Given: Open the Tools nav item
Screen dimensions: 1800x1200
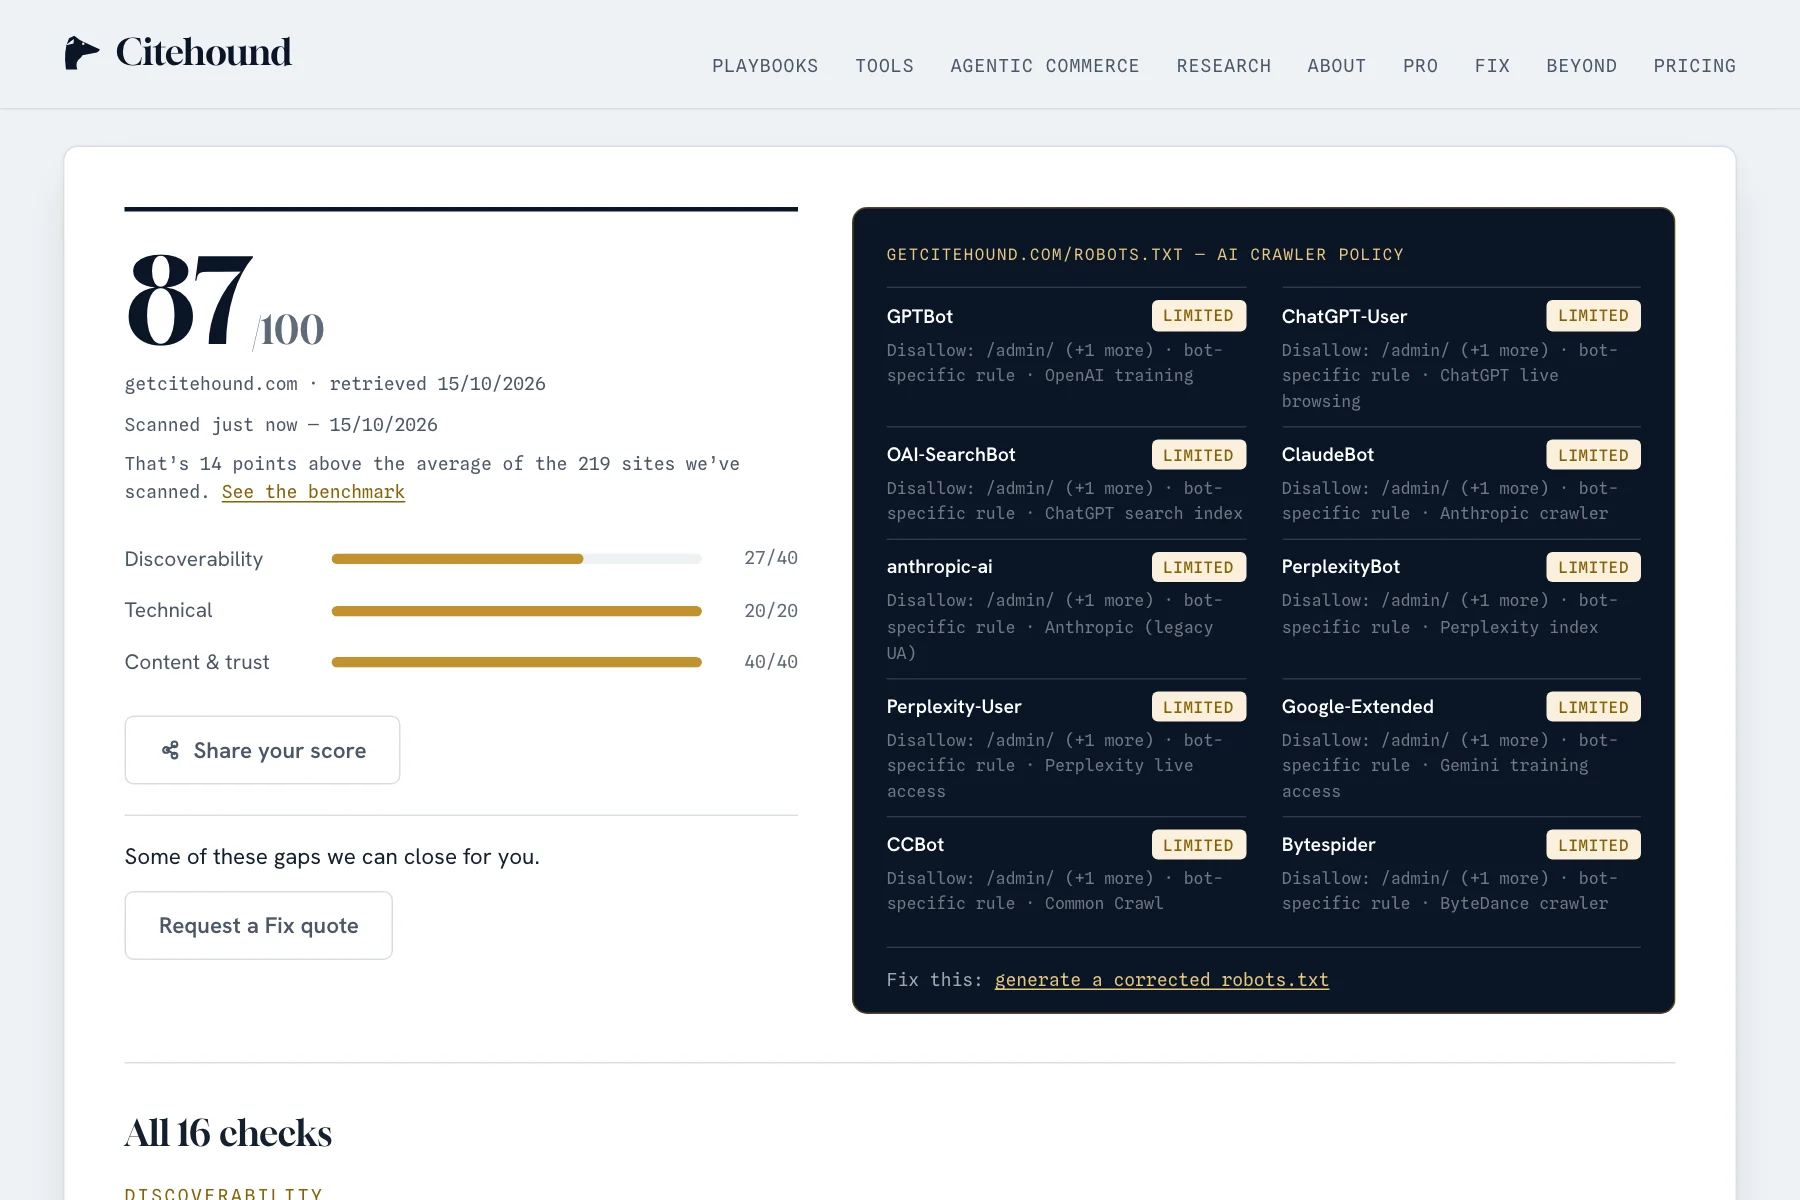Looking at the screenshot, I should coord(884,66).
